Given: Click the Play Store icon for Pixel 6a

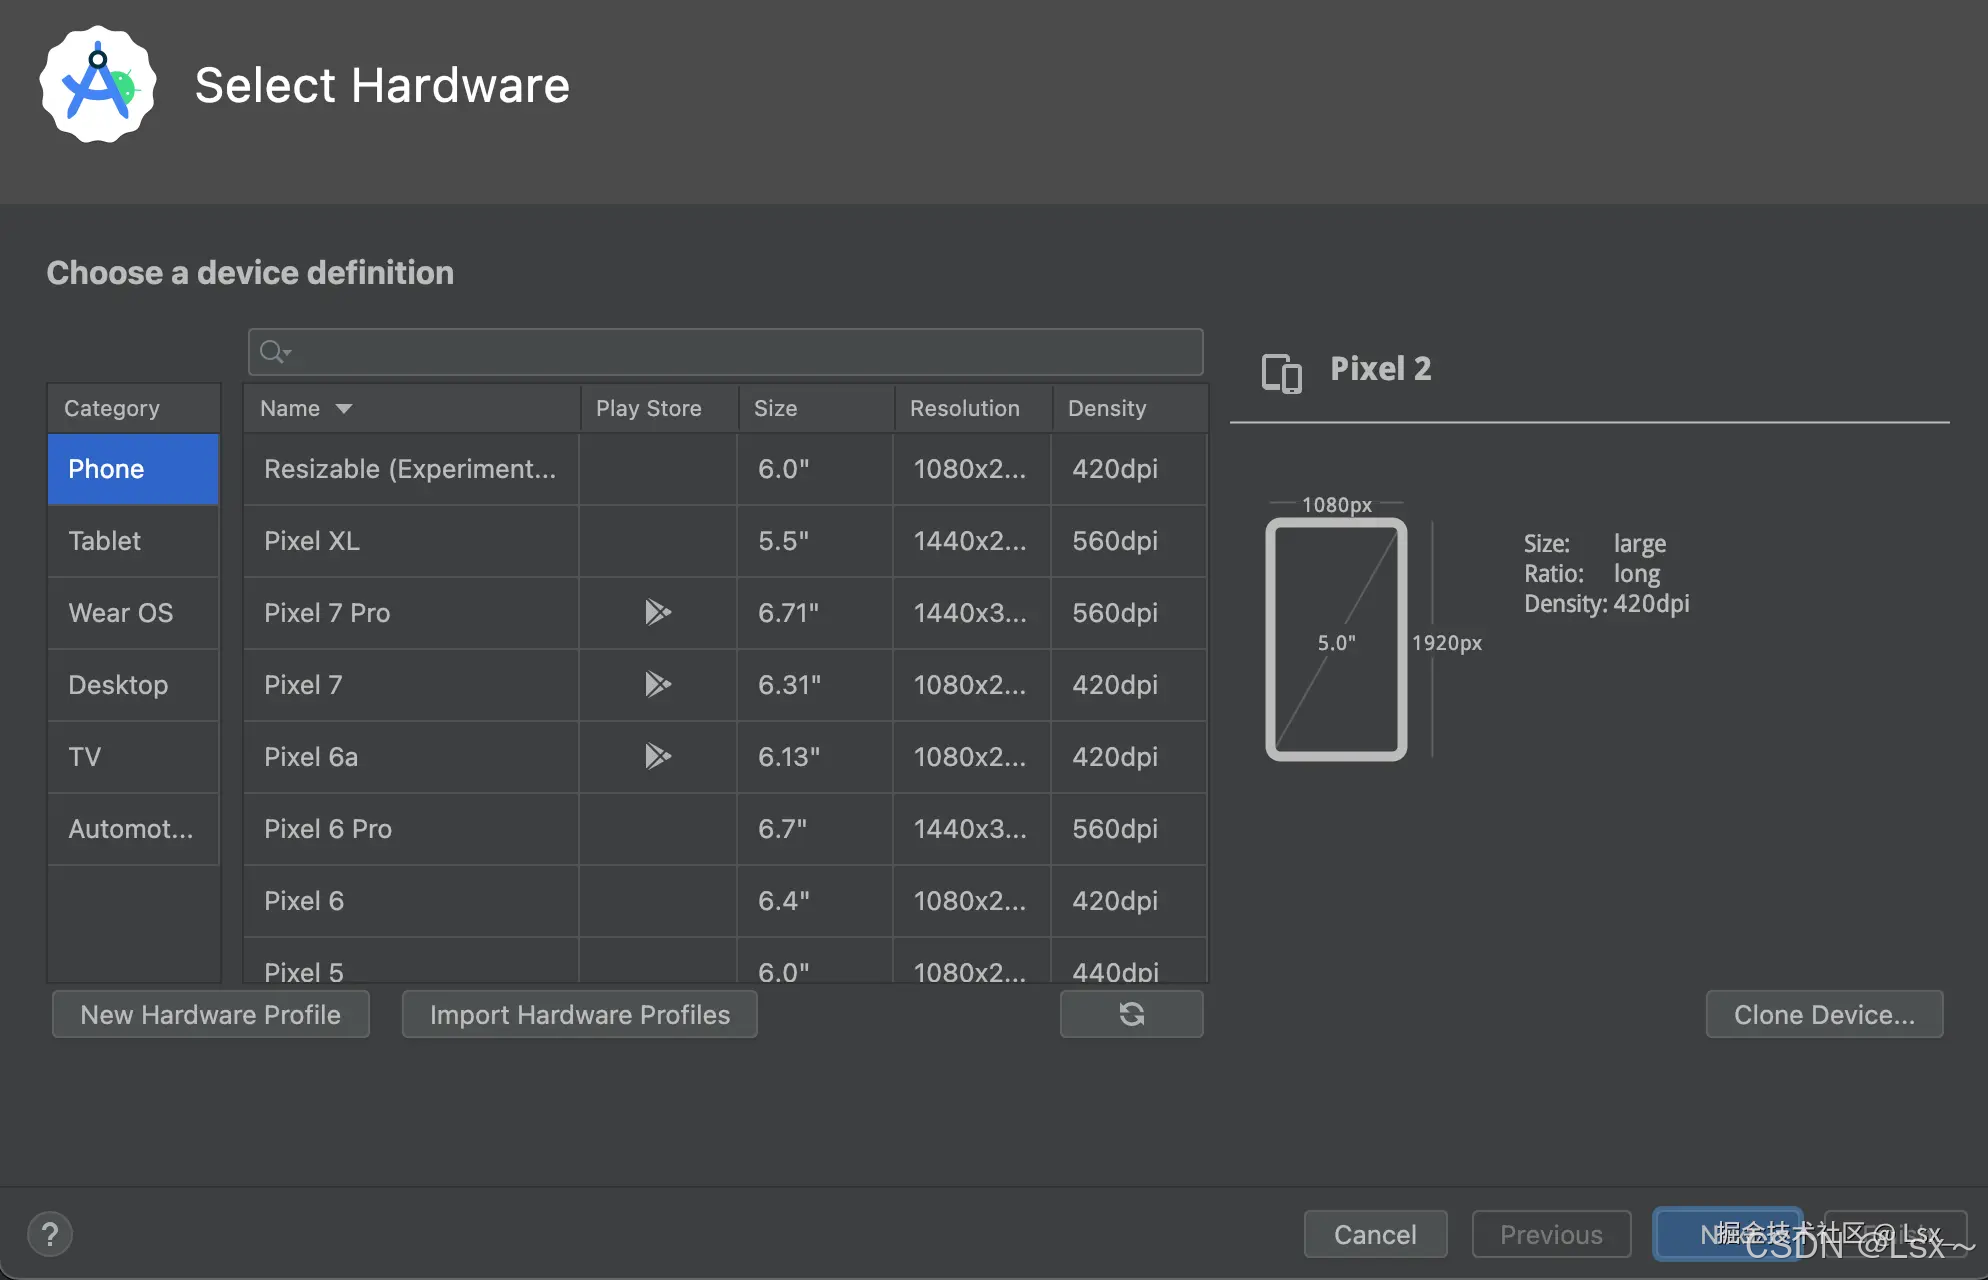Looking at the screenshot, I should click(x=657, y=756).
